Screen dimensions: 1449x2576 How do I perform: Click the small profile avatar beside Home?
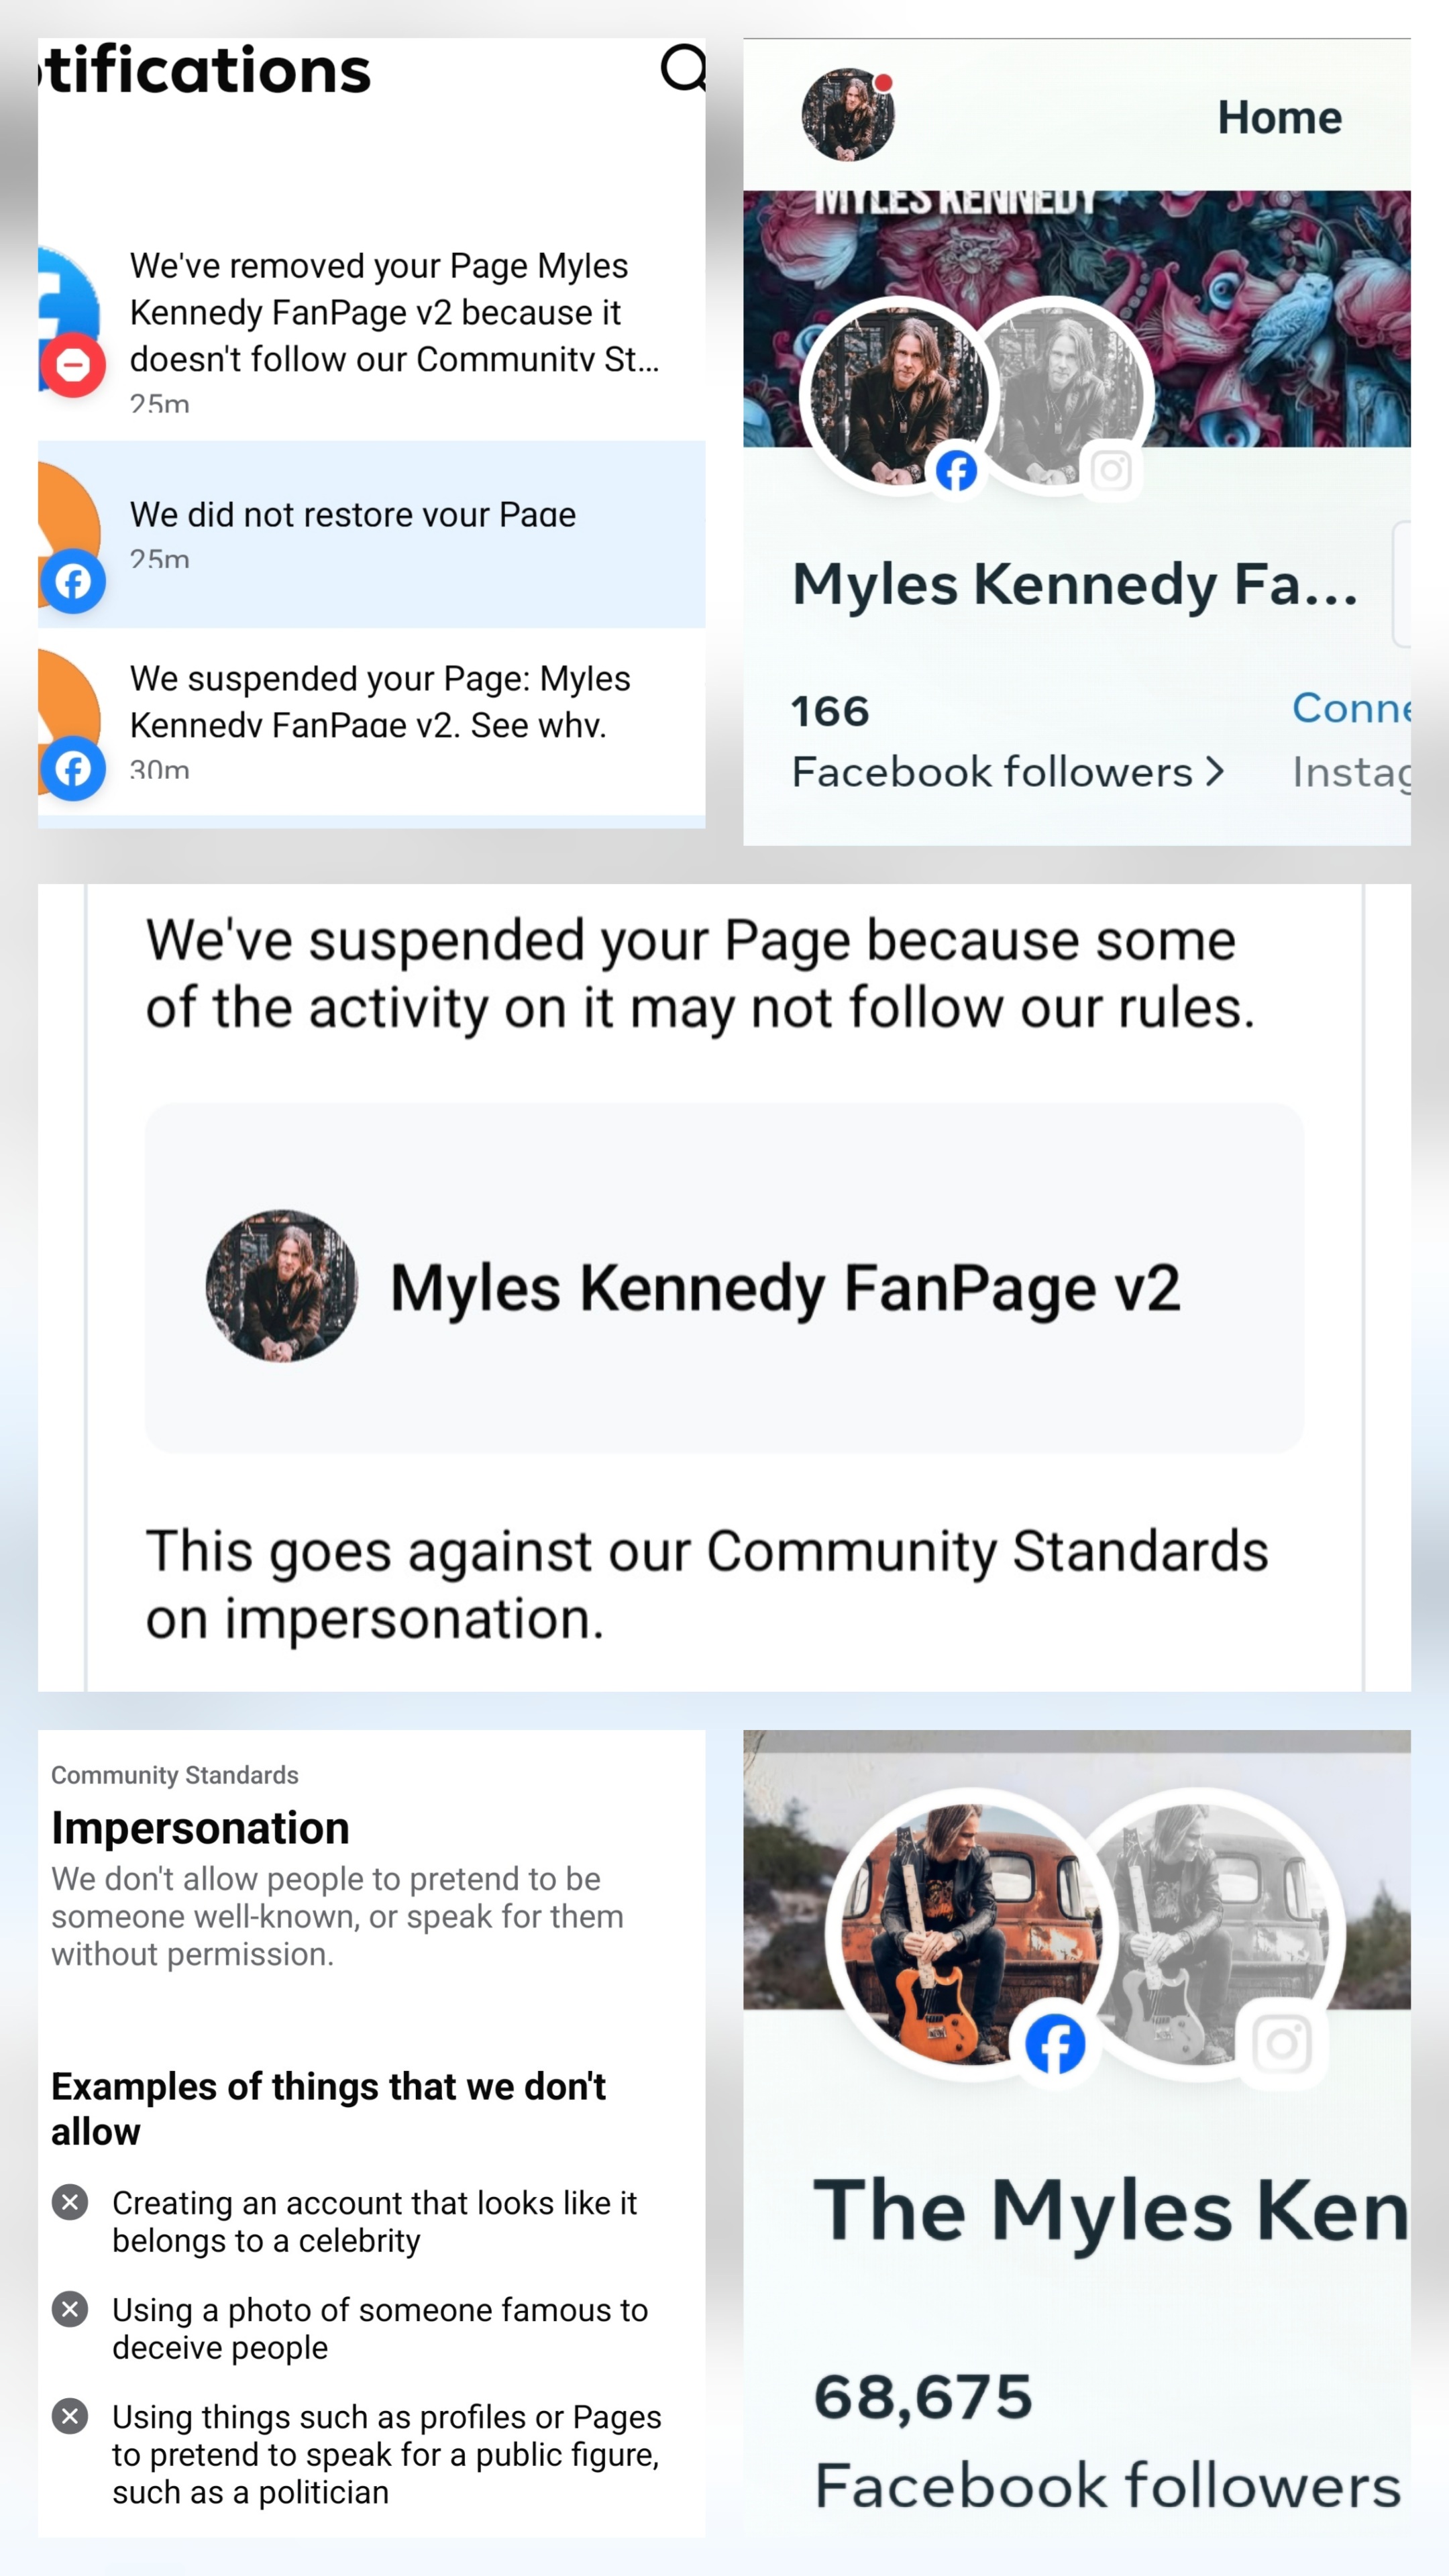848,115
